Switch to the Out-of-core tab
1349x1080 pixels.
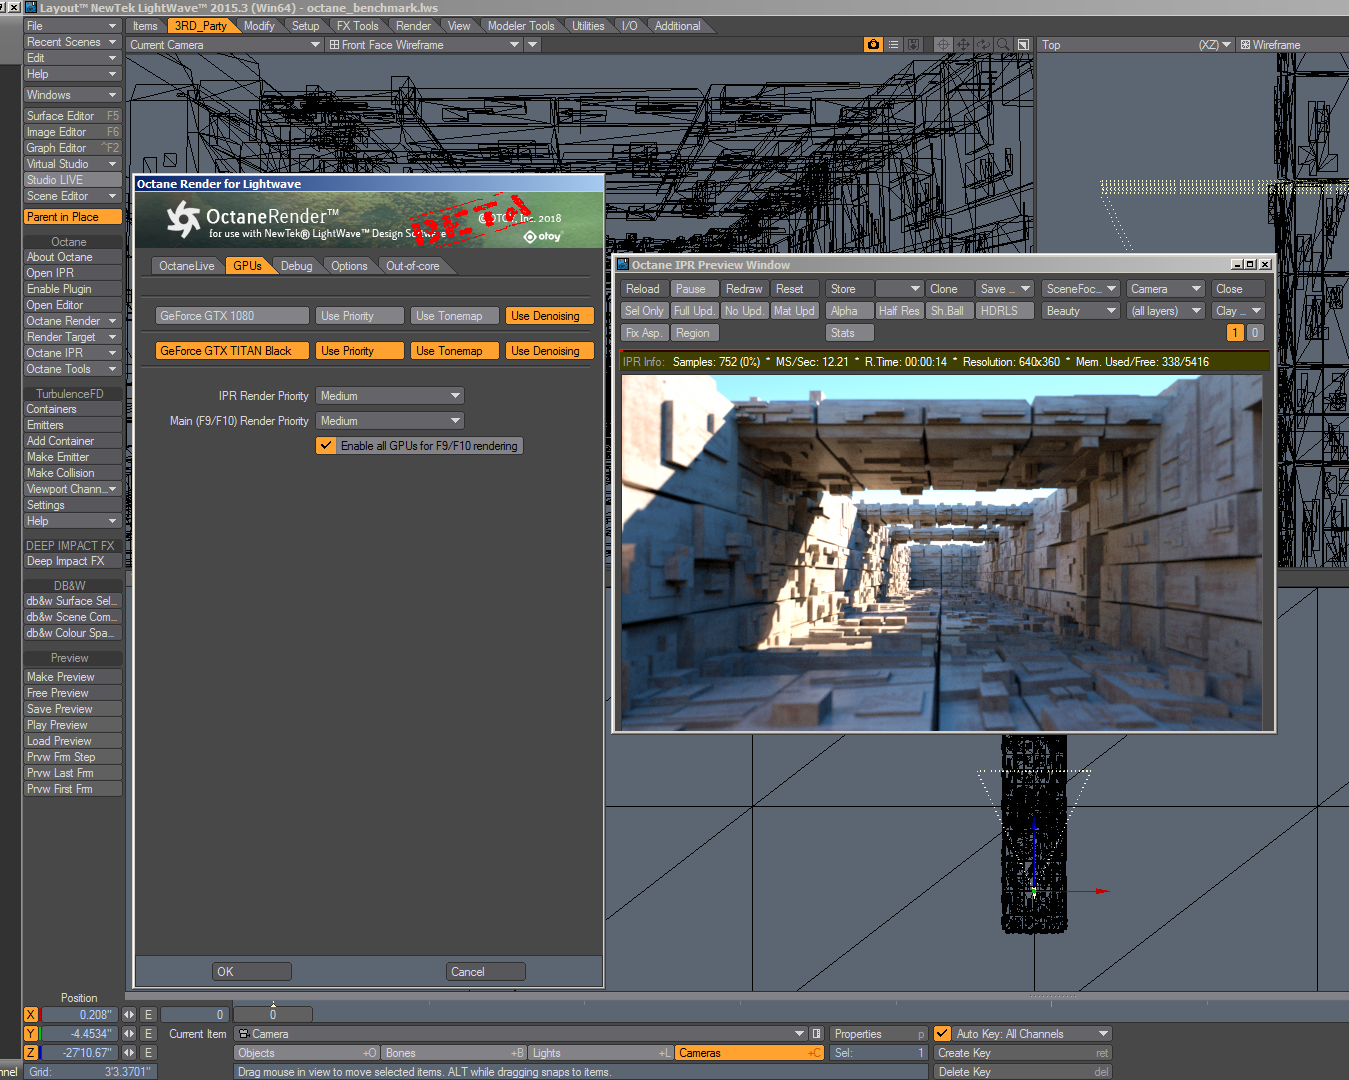click(413, 266)
